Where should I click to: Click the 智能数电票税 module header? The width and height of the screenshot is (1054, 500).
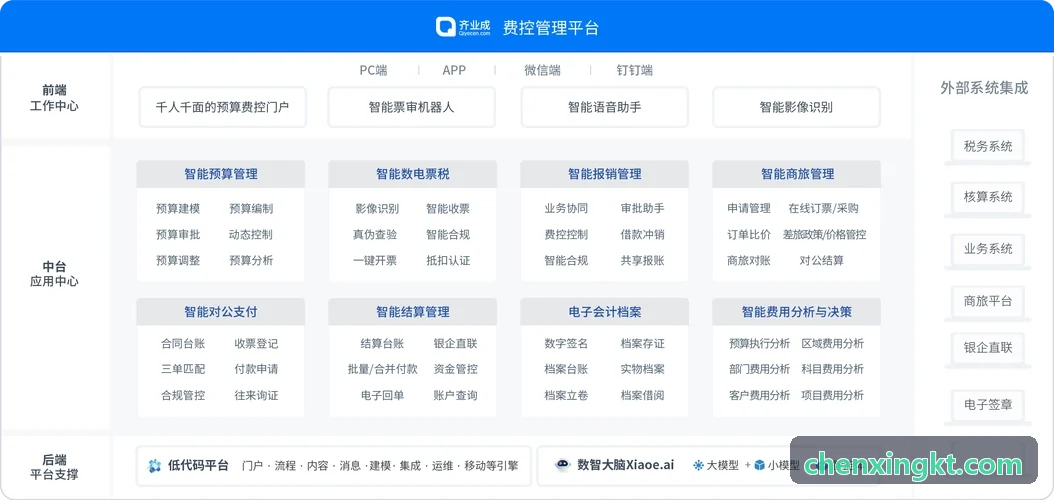pyautogui.click(x=413, y=174)
